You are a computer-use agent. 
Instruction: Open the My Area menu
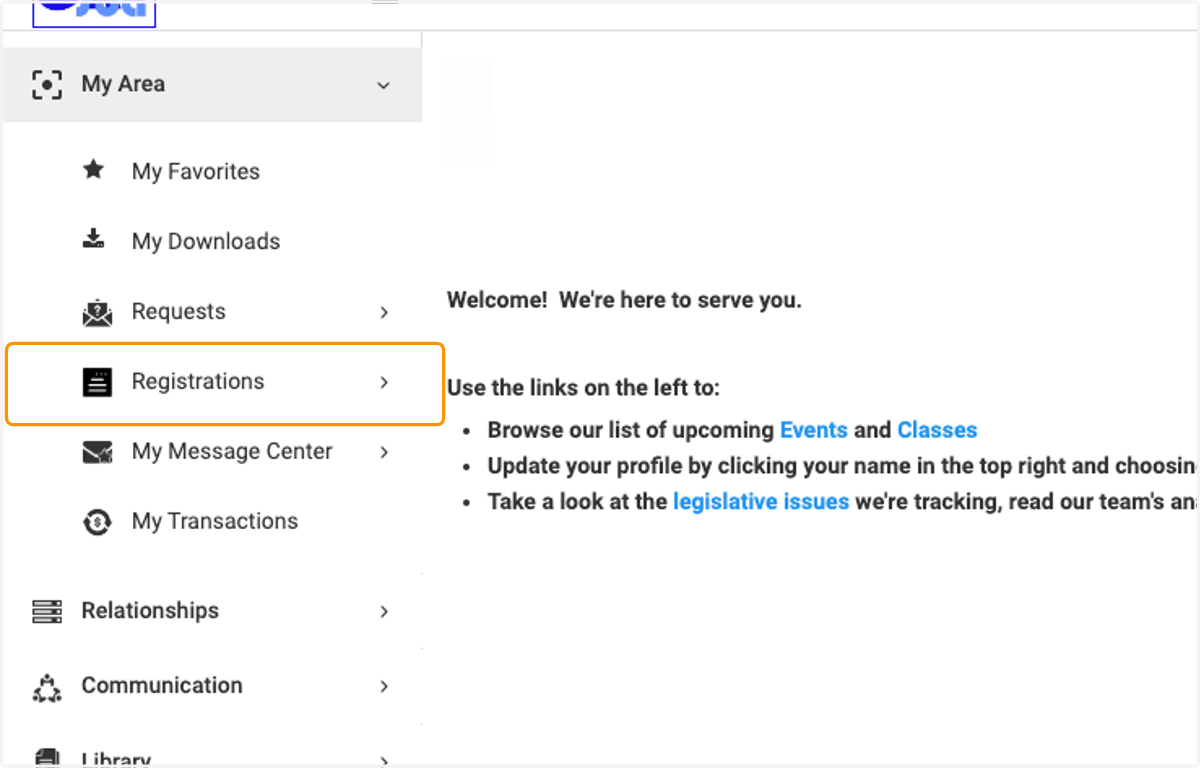coord(212,85)
